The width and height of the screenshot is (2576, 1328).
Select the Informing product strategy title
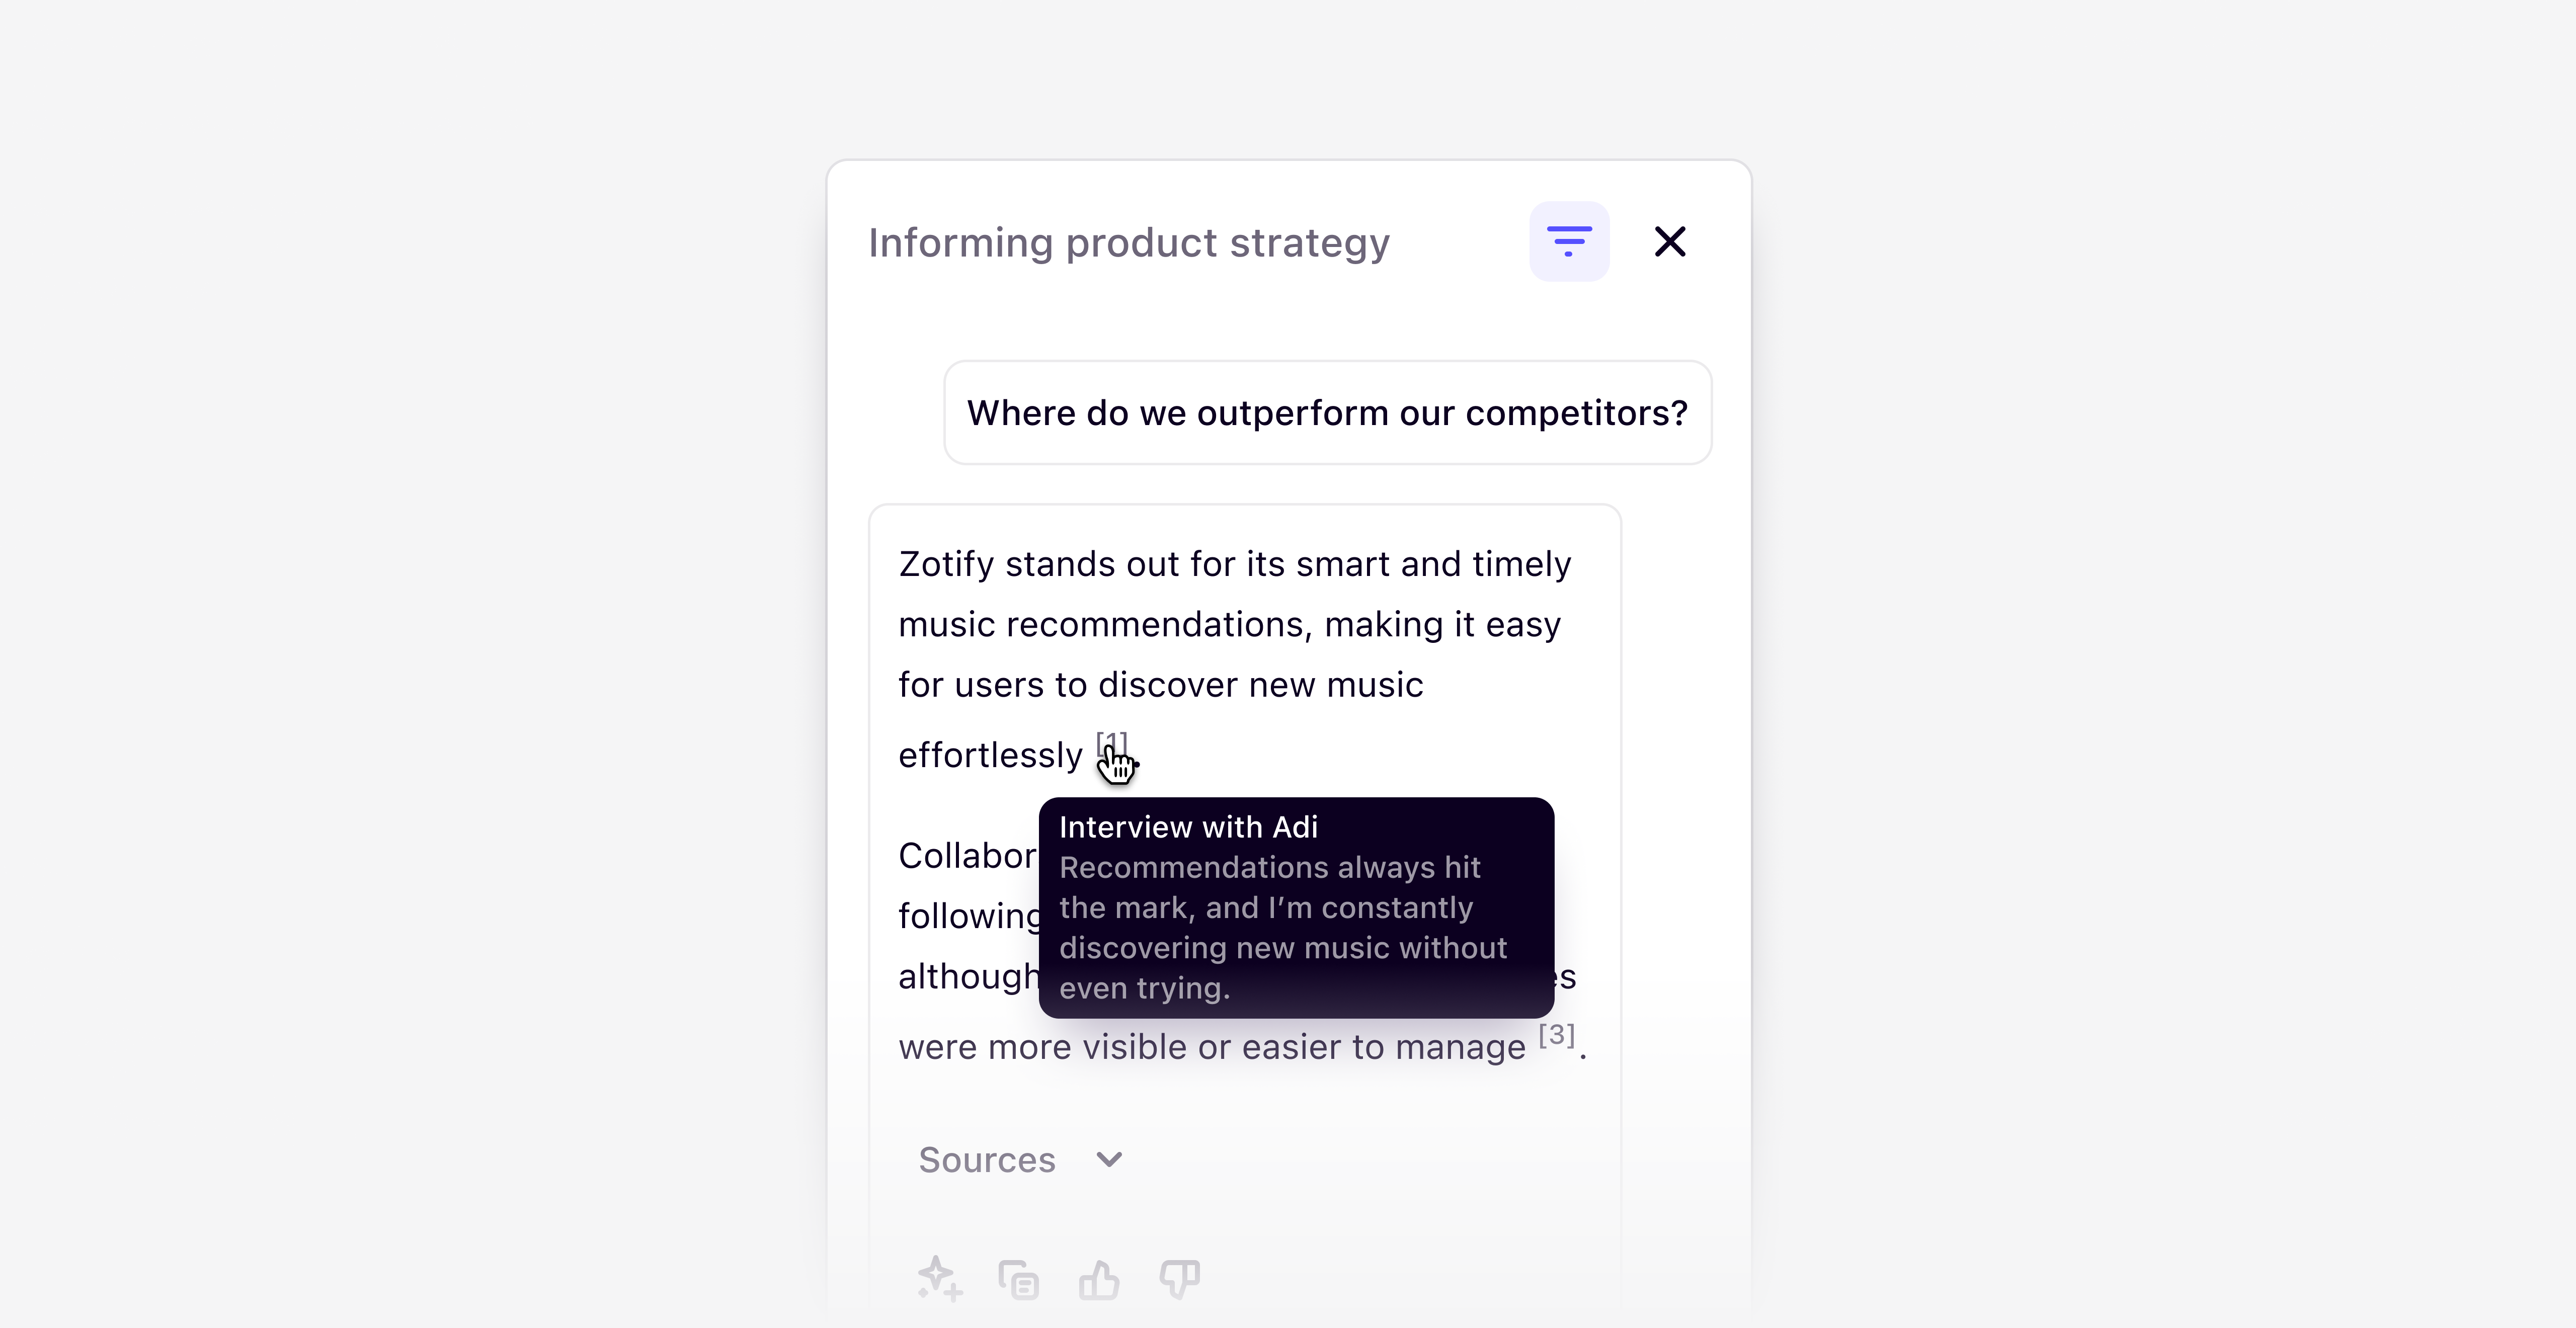pyautogui.click(x=1129, y=241)
